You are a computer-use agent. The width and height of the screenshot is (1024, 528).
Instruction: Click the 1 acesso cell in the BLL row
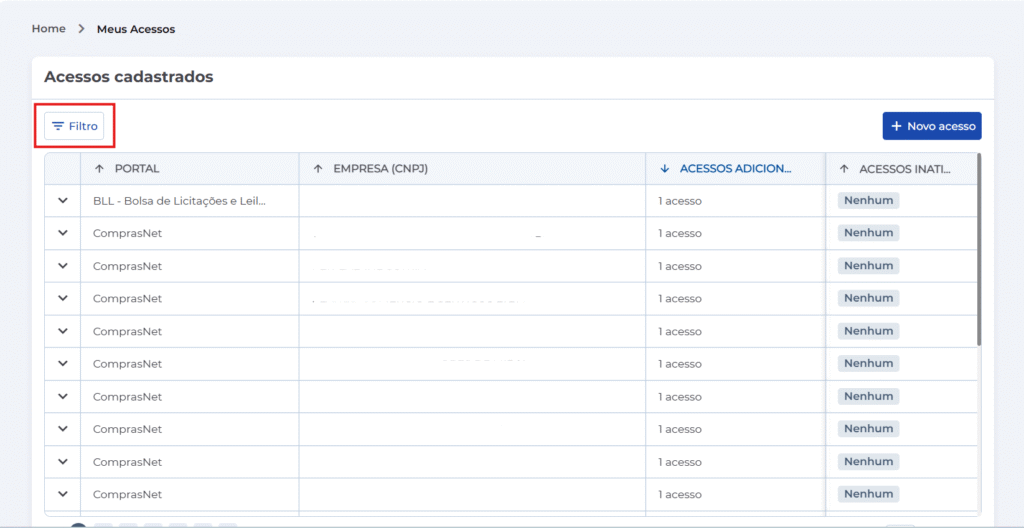[x=680, y=201]
